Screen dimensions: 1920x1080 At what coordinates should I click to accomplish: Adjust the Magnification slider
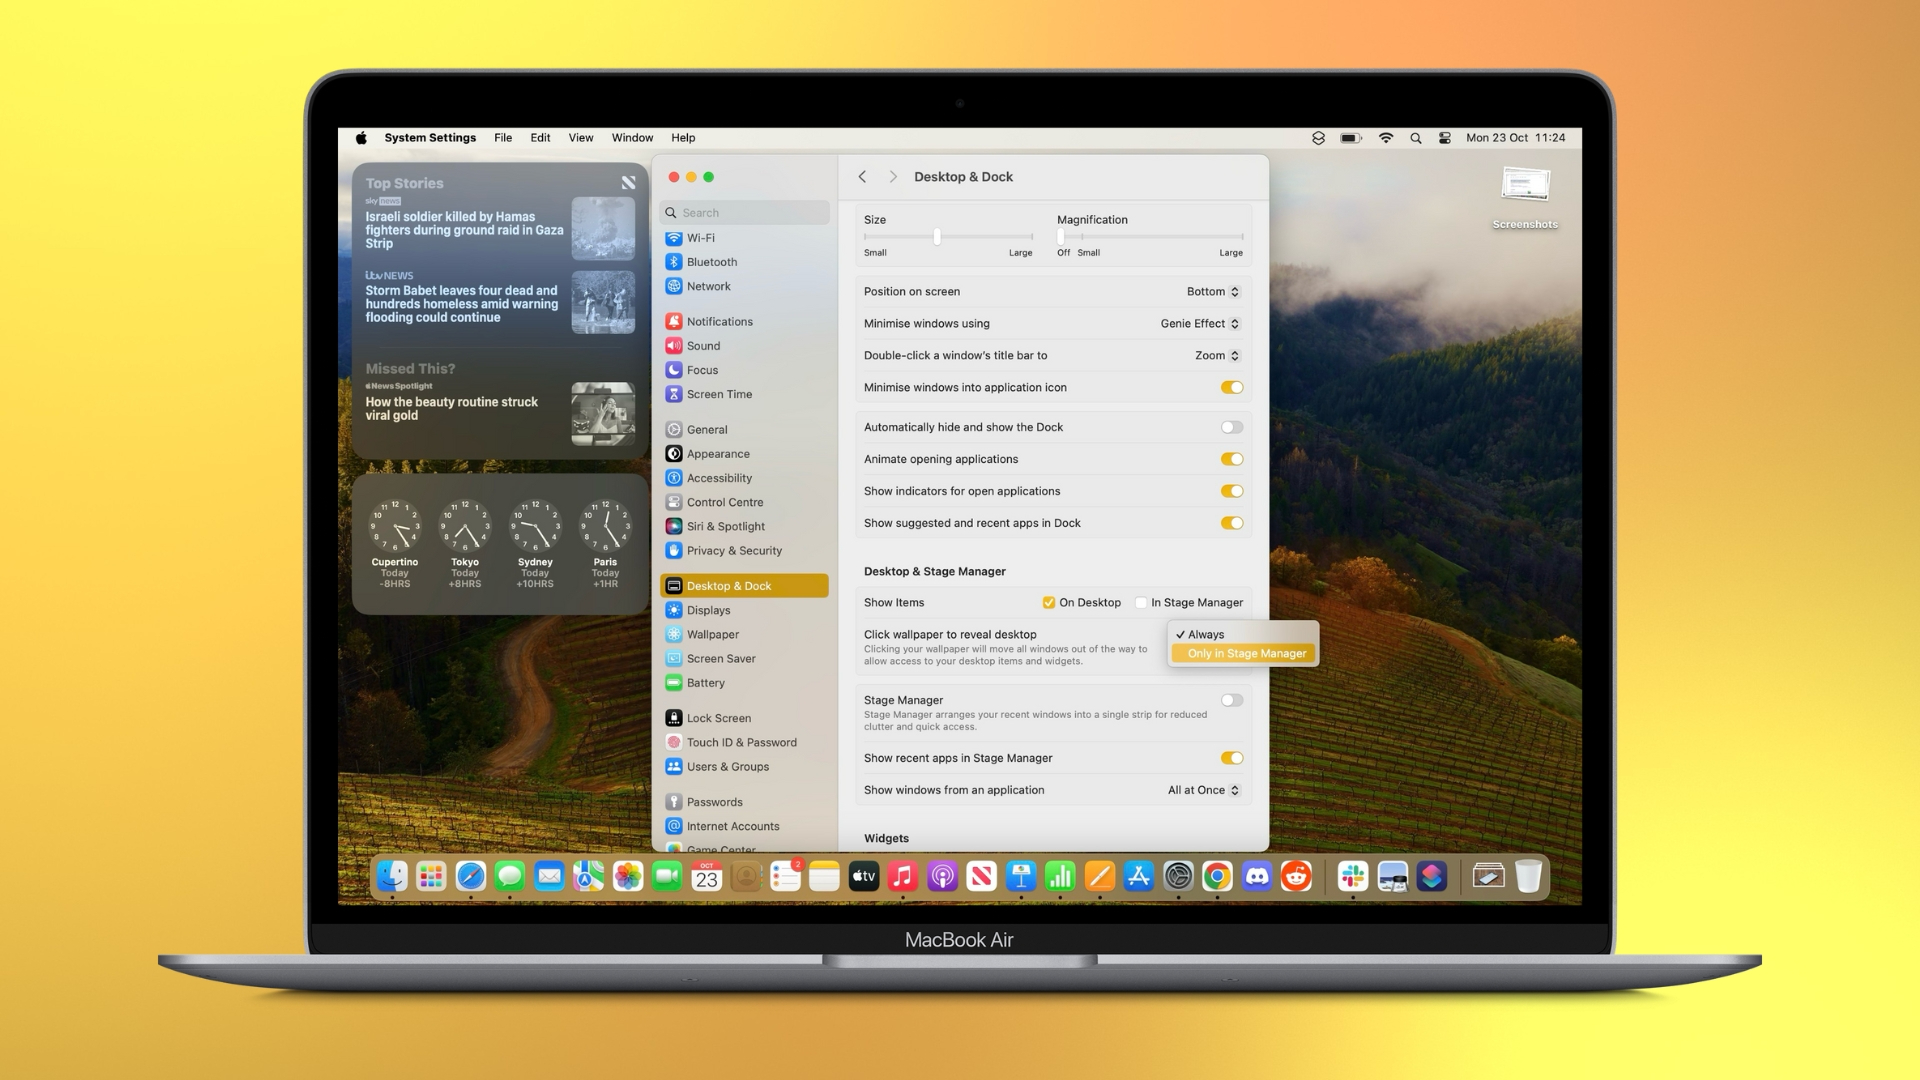[x=1061, y=237]
